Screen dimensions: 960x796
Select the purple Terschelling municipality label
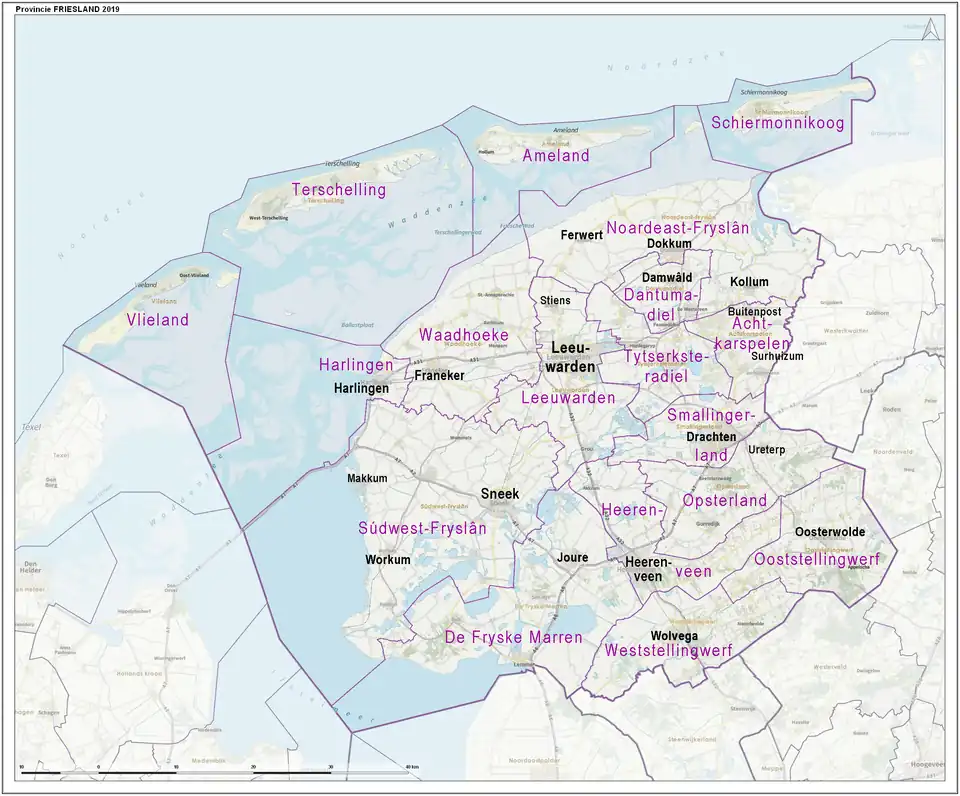(x=338, y=189)
